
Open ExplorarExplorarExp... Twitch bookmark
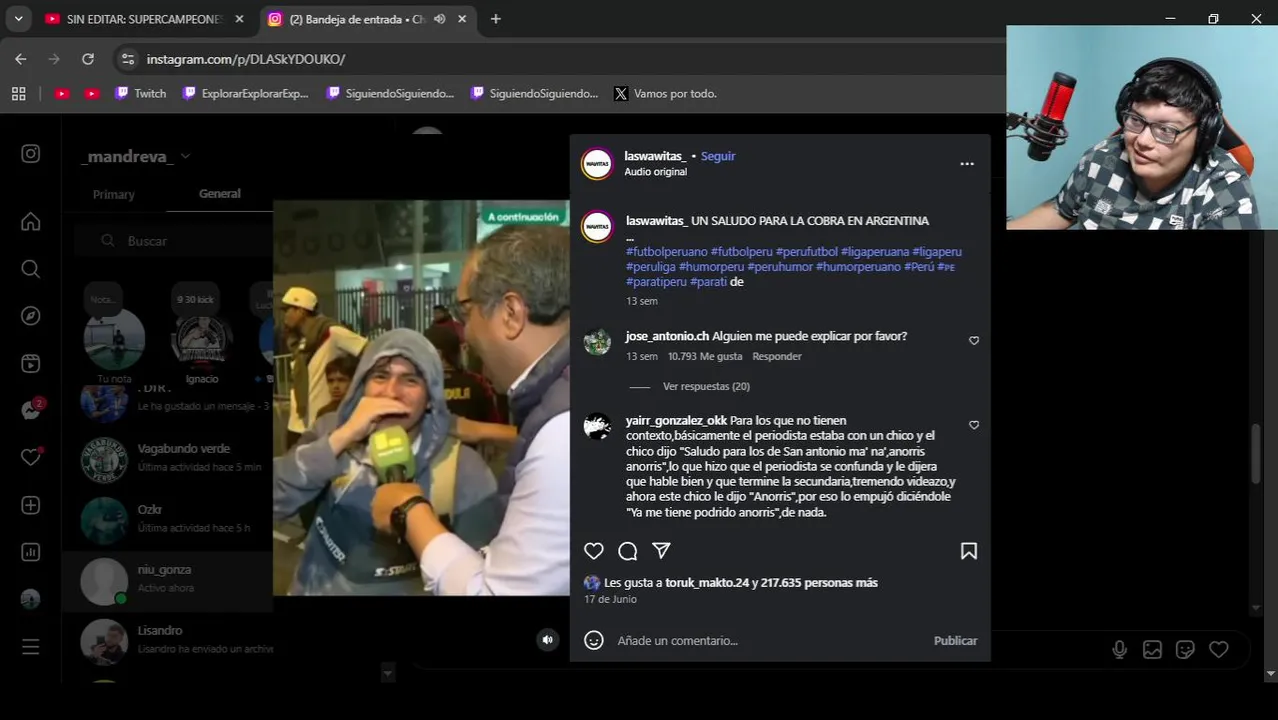point(245,93)
